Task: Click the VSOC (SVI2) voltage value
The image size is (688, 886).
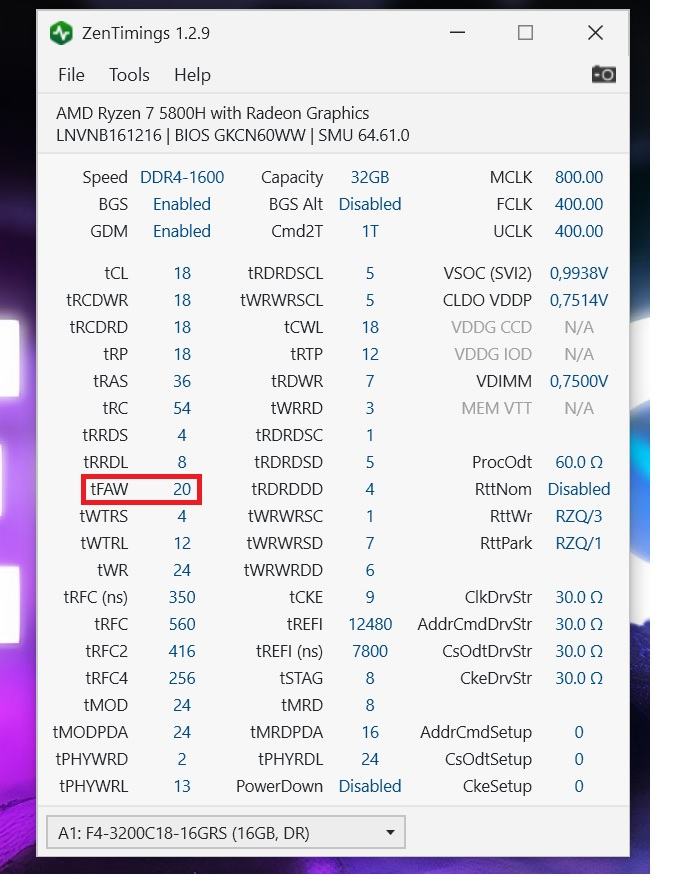Action: tap(579, 273)
